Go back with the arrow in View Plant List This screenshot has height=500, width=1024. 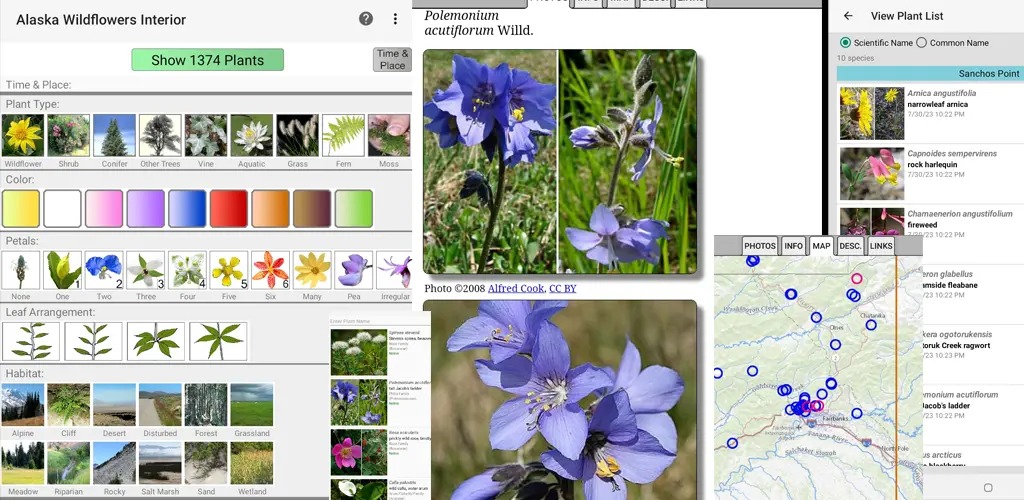tap(848, 16)
